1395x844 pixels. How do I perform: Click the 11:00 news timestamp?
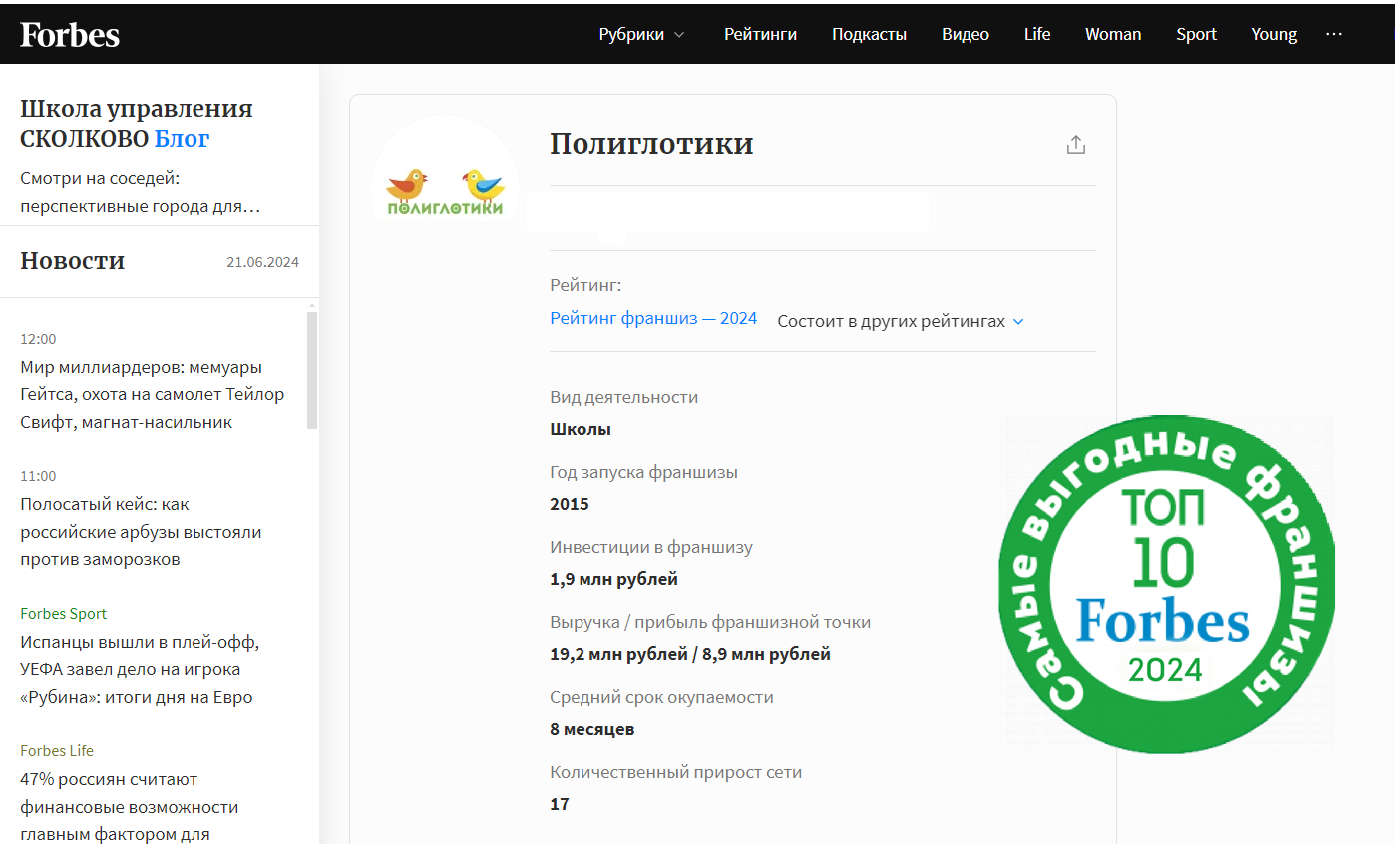click(38, 476)
